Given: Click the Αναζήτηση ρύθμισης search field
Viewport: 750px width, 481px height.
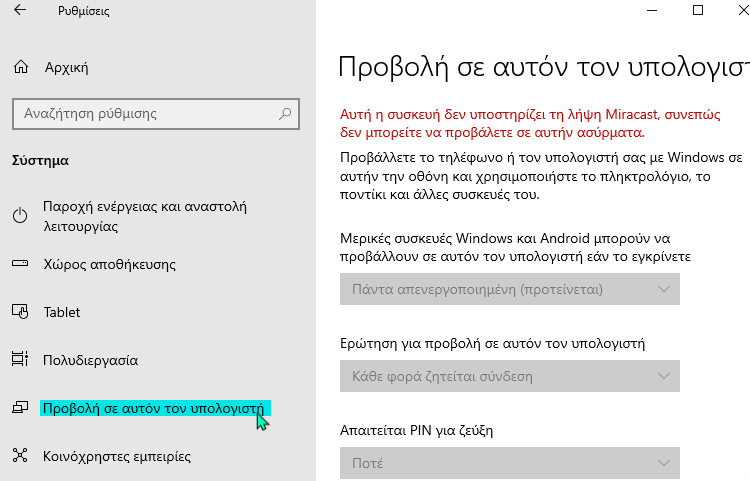Looking at the screenshot, I should coord(156,114).
